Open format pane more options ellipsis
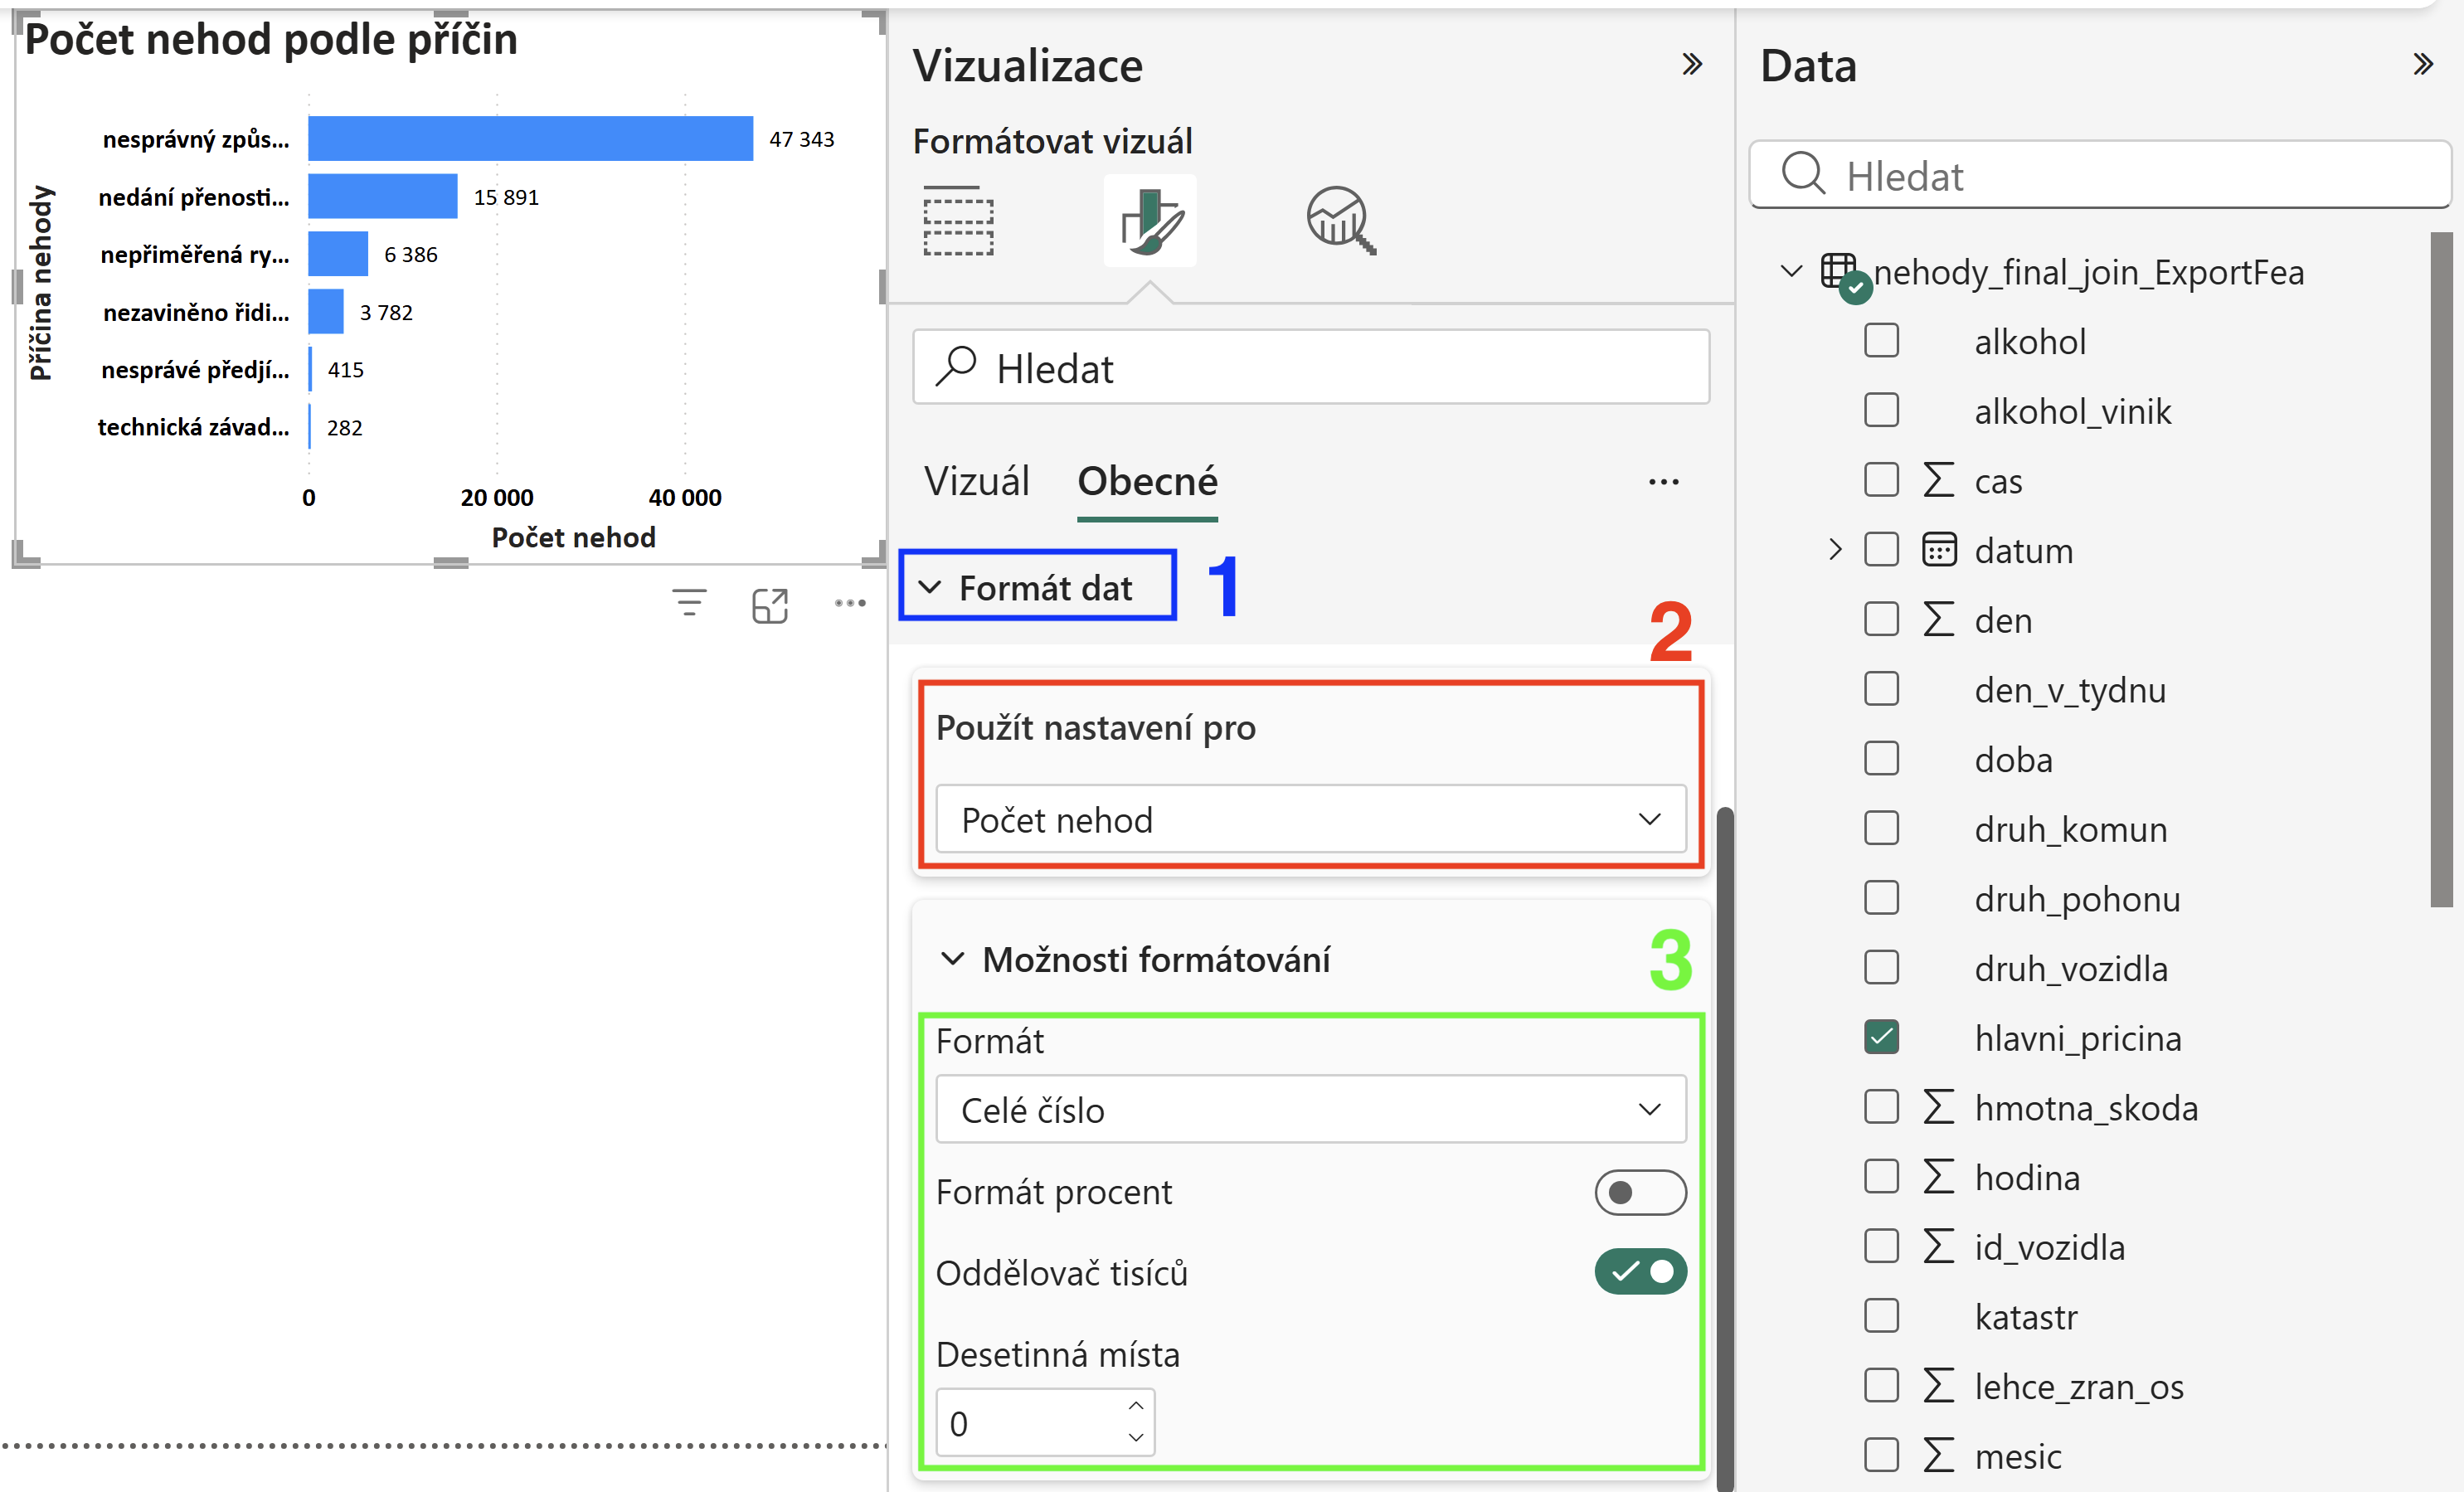 click(1664, 482)
